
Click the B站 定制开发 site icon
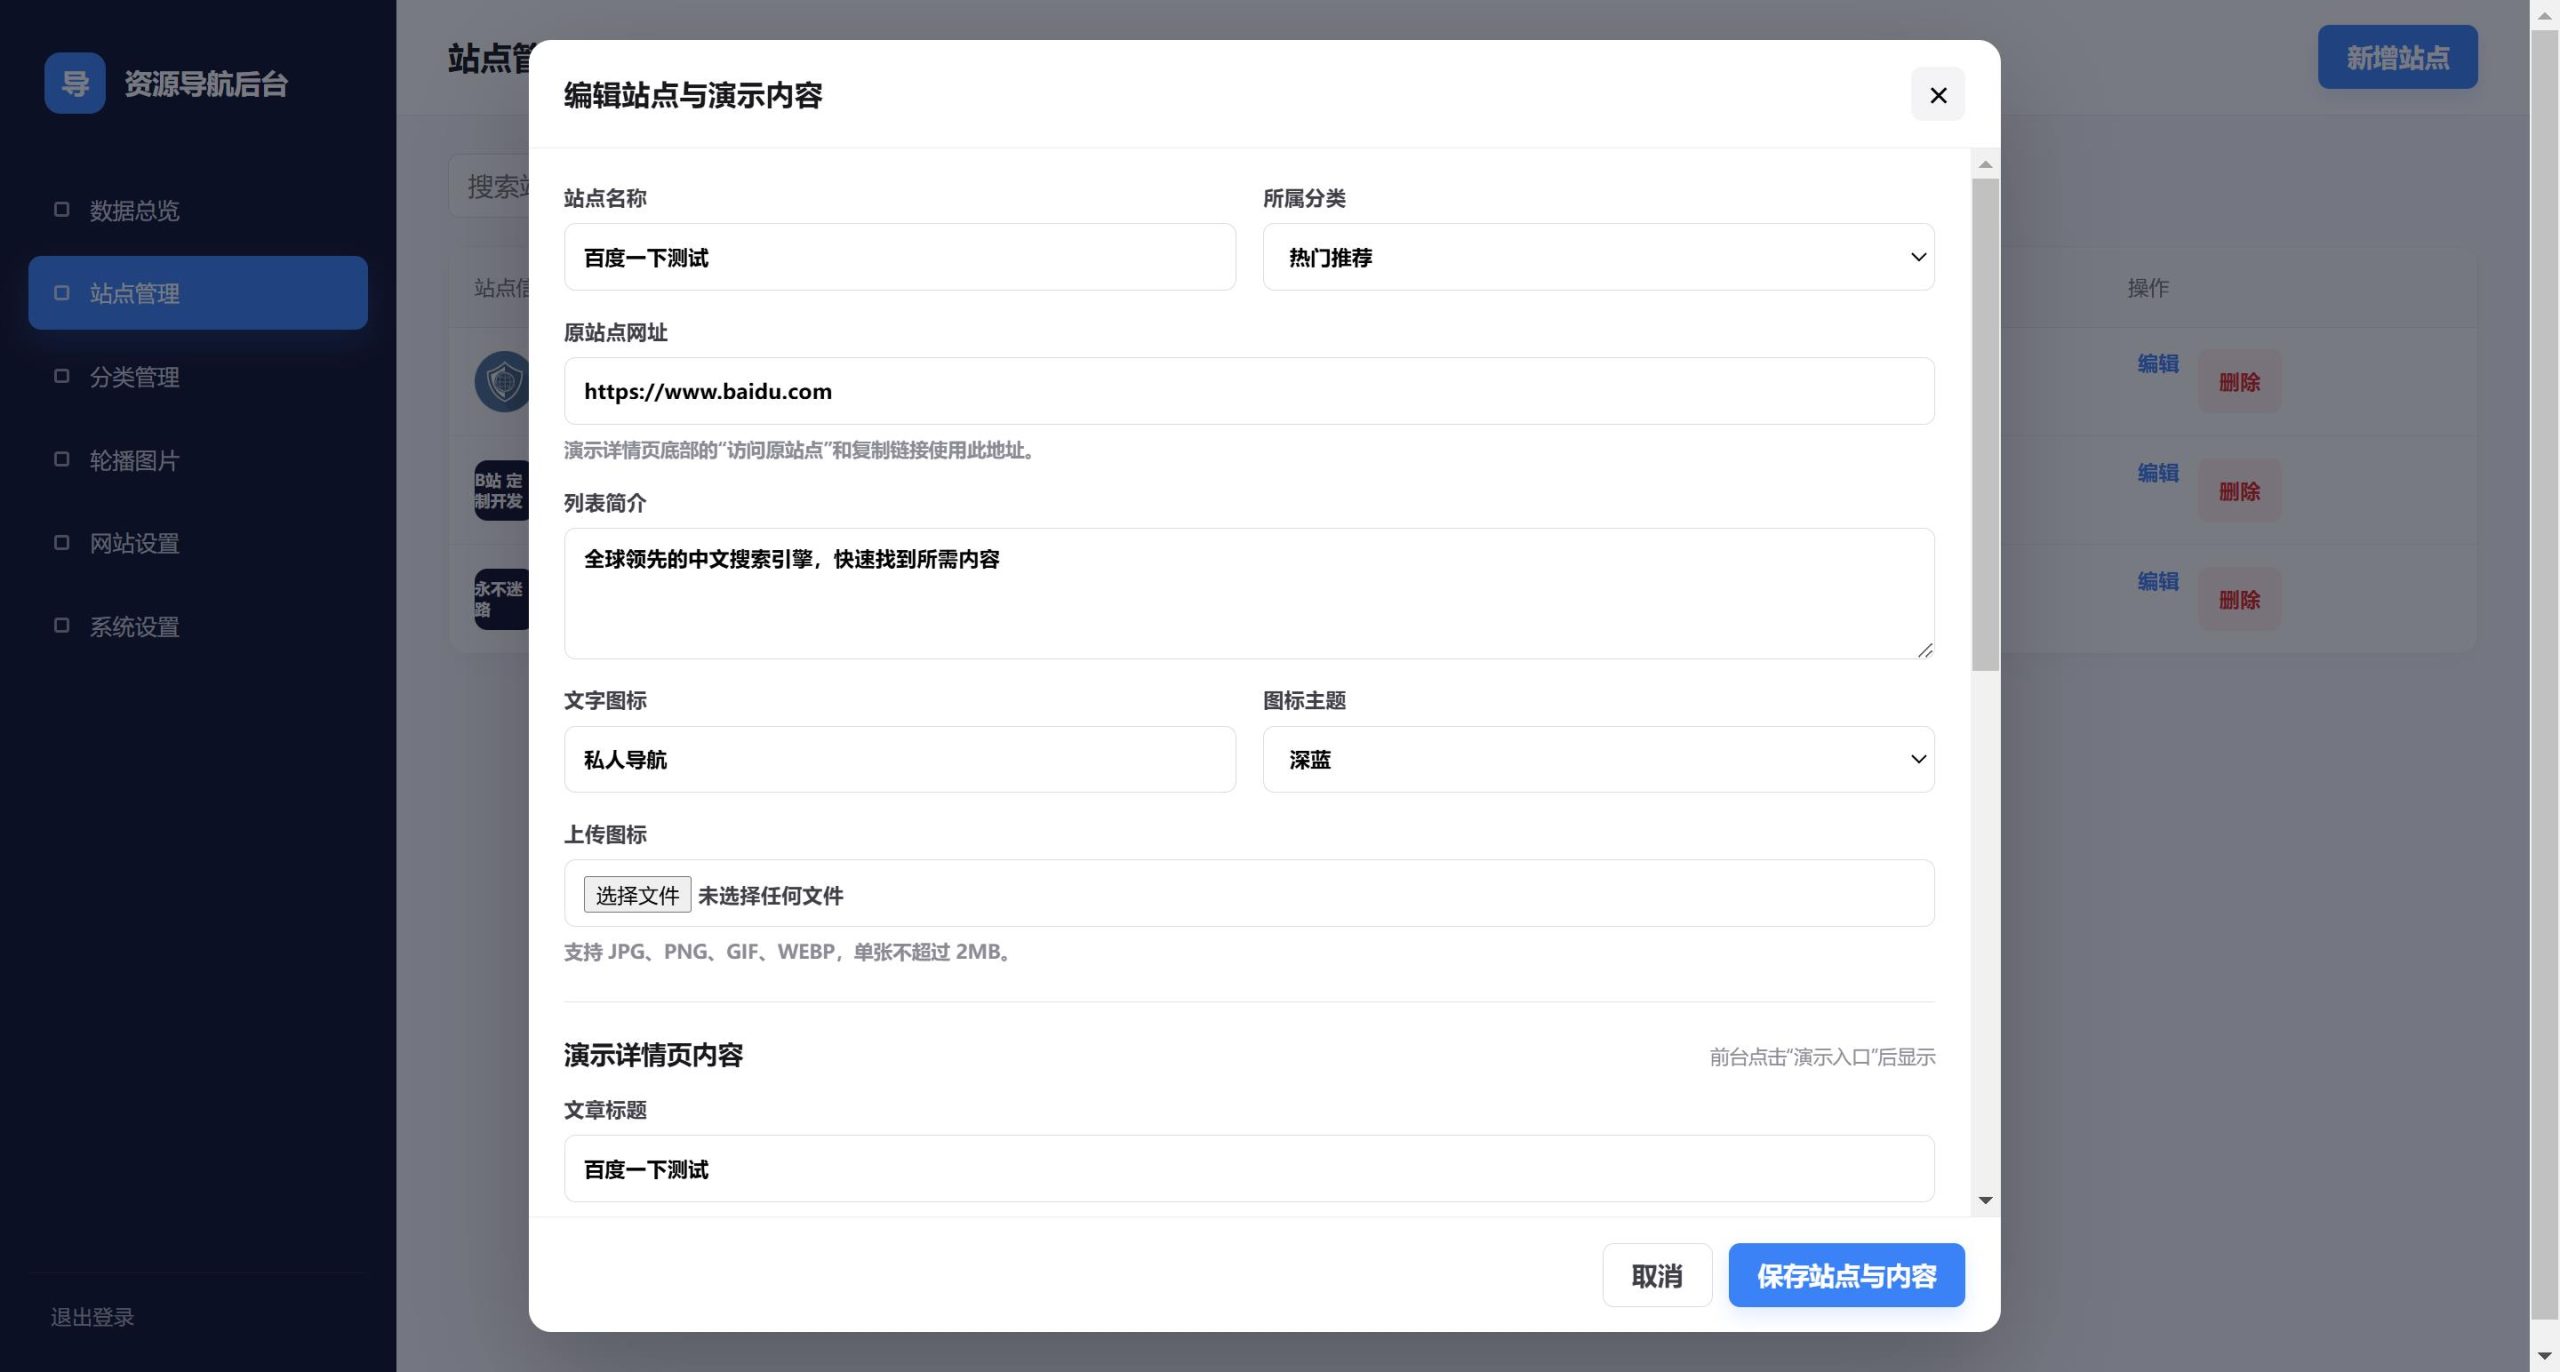502,490
